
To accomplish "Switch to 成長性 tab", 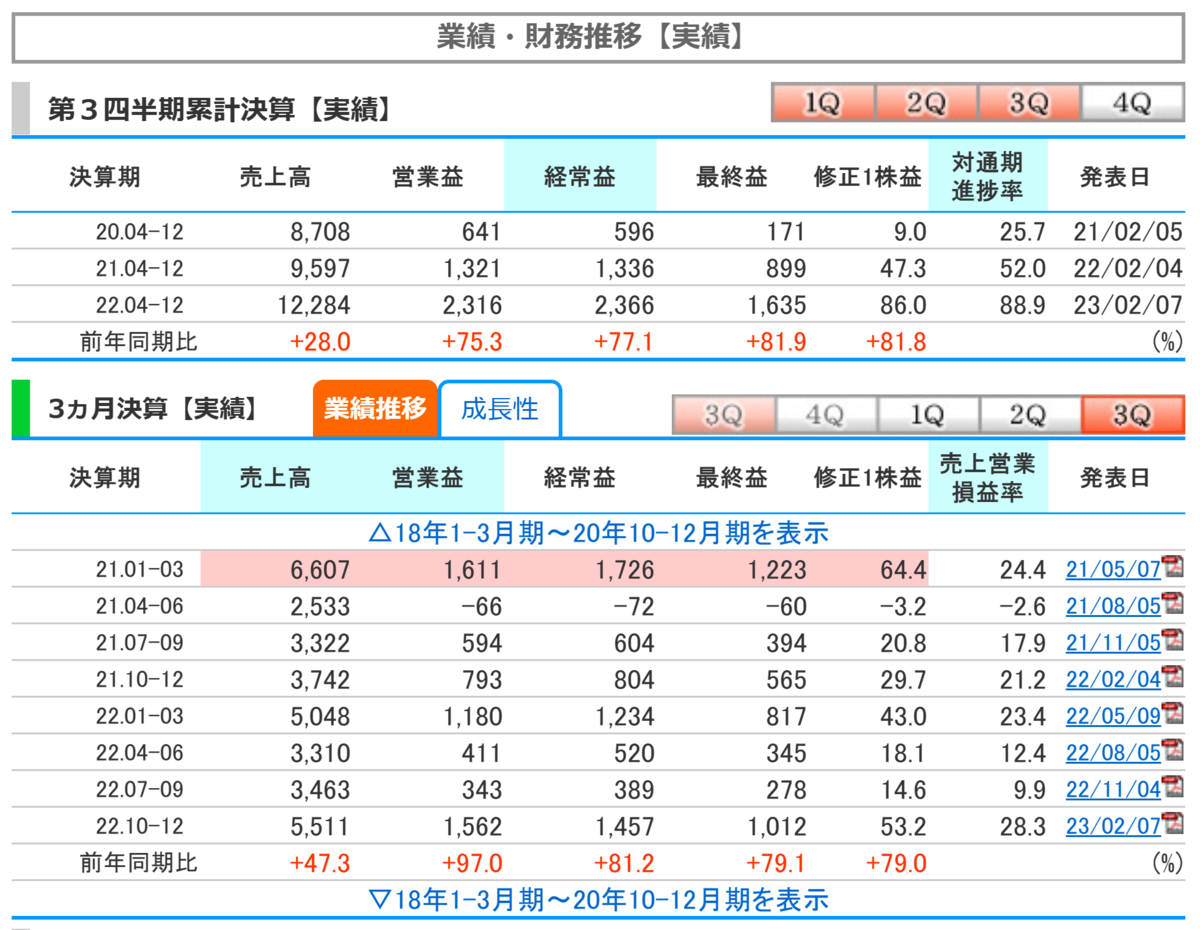I will pos(500,409).
